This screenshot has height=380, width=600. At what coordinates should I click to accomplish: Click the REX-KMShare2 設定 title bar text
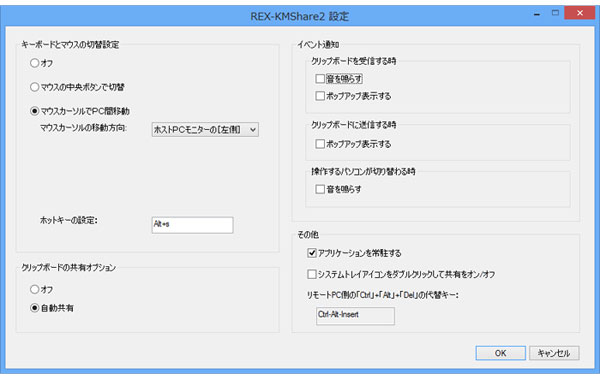point(300,16)
